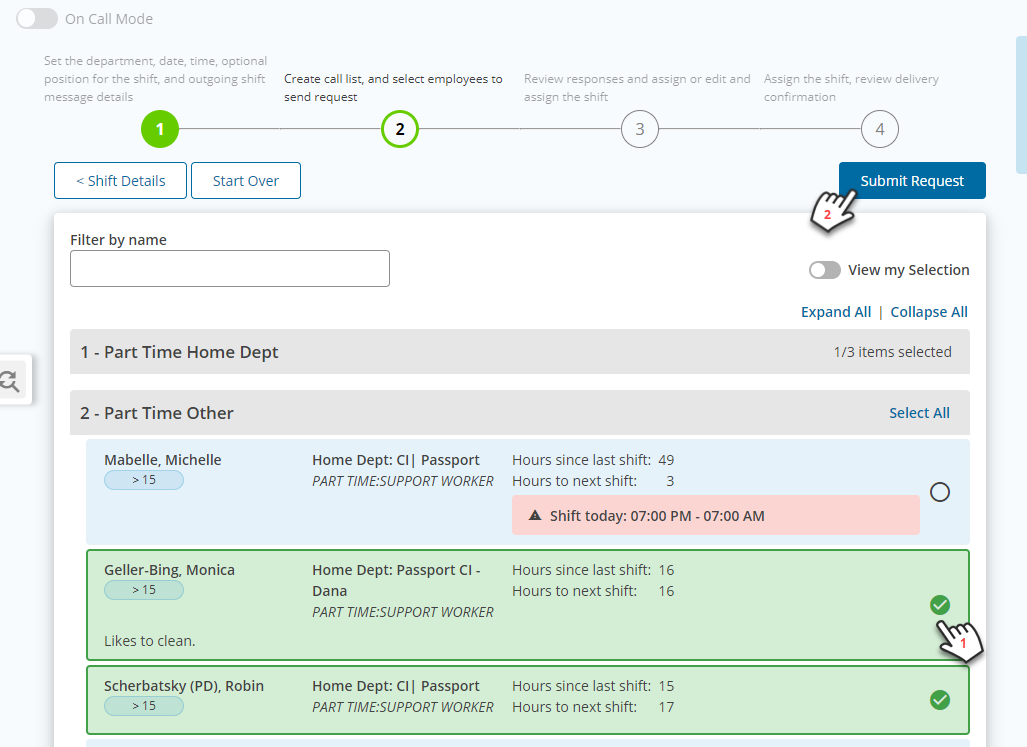Select Mabelle, Michelle's radio circle
The image size is (1027, 747).
[940, 492]
